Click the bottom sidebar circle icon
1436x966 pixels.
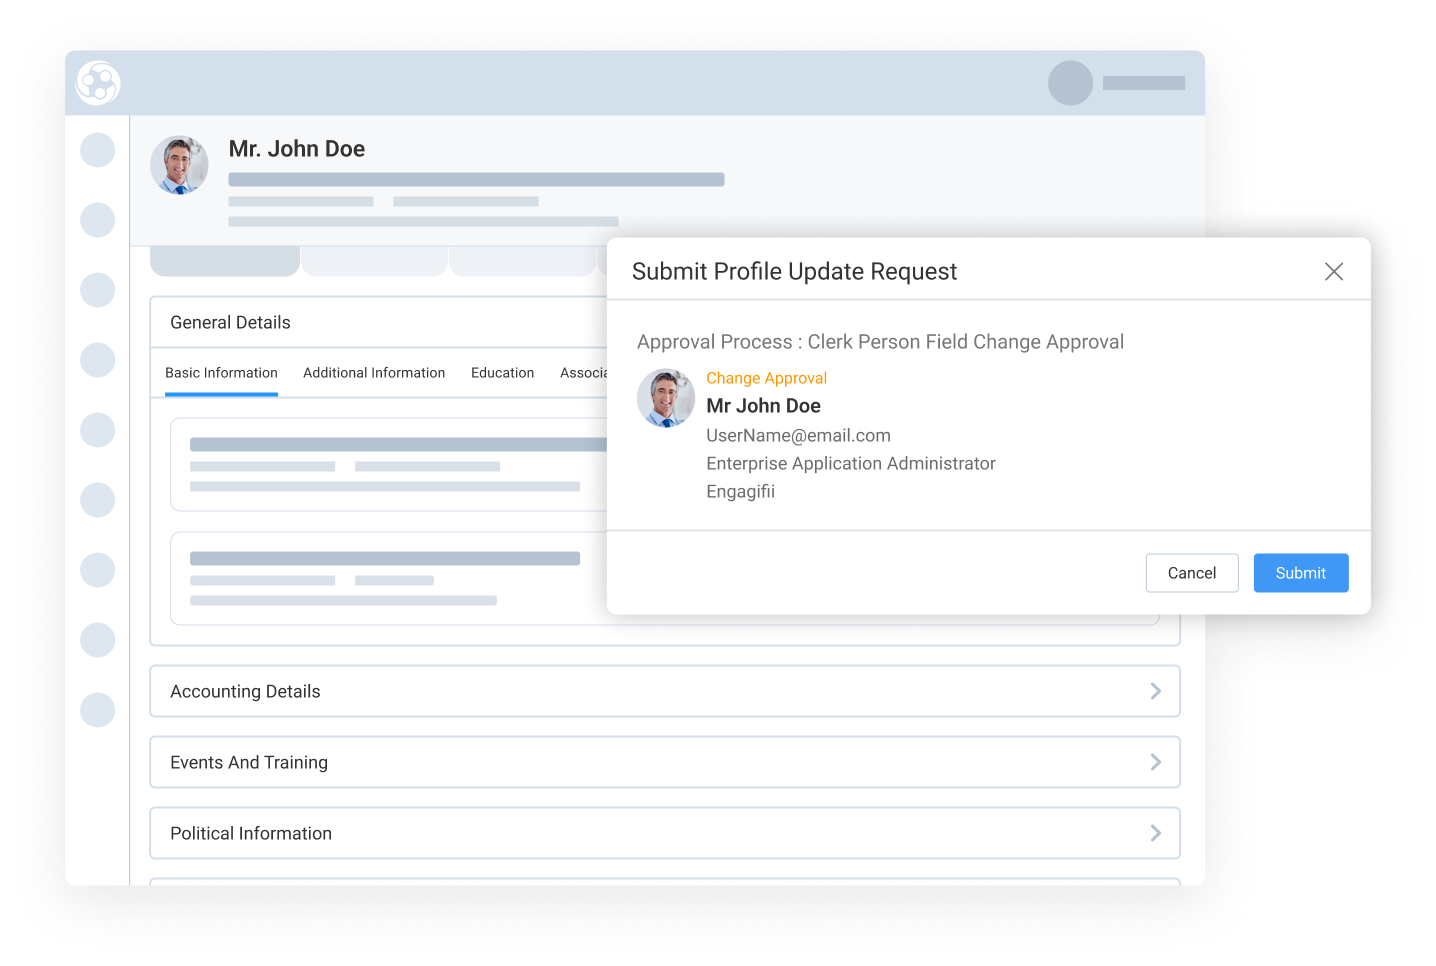pos(97,710)
